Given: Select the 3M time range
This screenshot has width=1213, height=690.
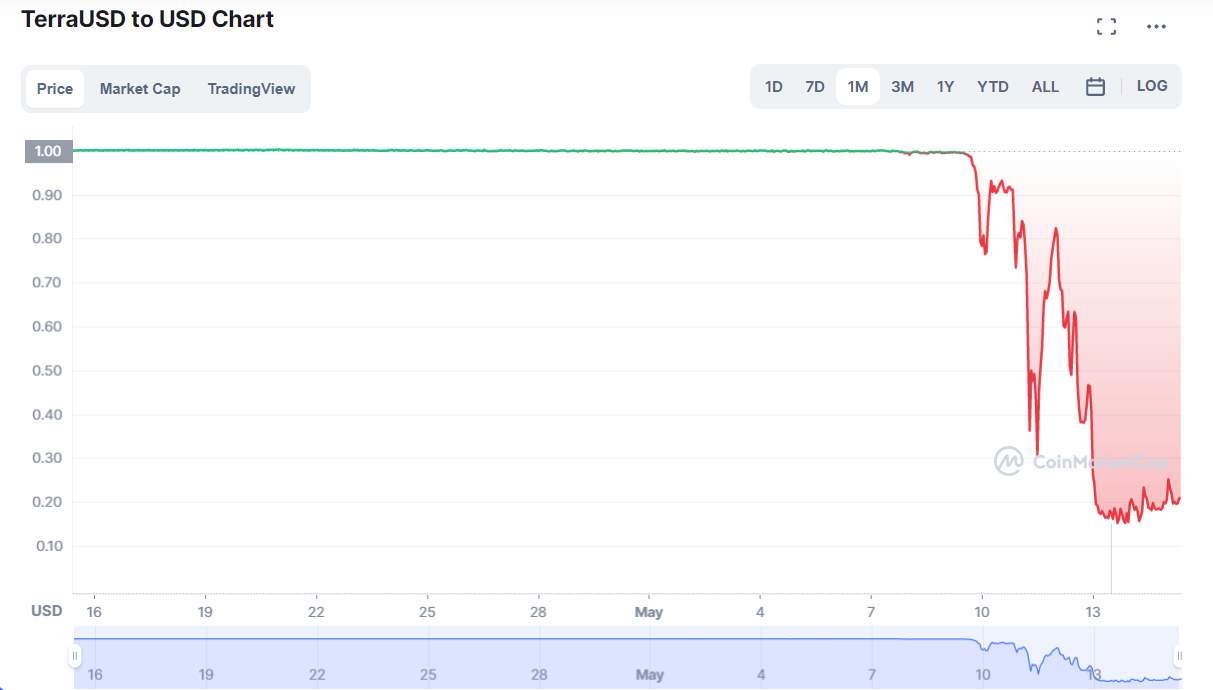Looking at the screenshot, I should (x=902, y=87).
